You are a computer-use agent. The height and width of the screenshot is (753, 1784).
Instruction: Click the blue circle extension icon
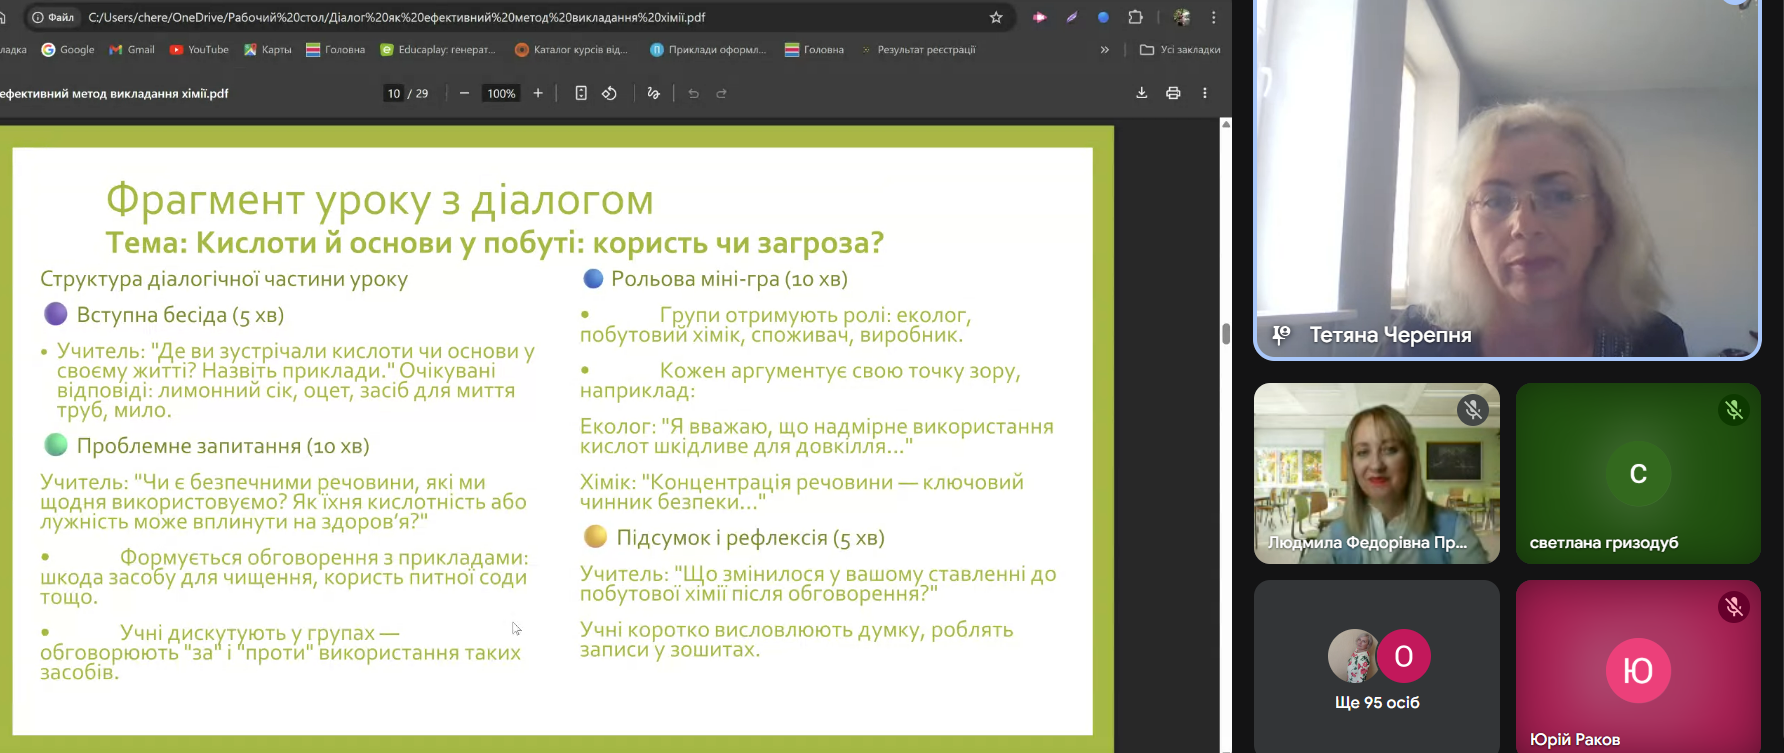pos(1103,17)
